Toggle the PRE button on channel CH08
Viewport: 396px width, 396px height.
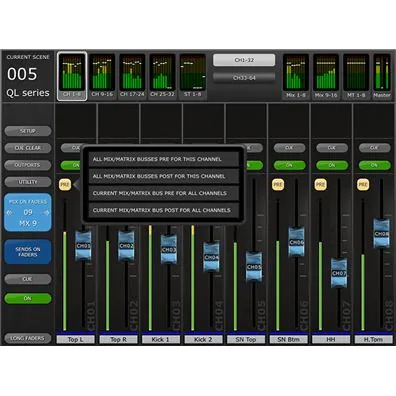click(x=363, y=185)
